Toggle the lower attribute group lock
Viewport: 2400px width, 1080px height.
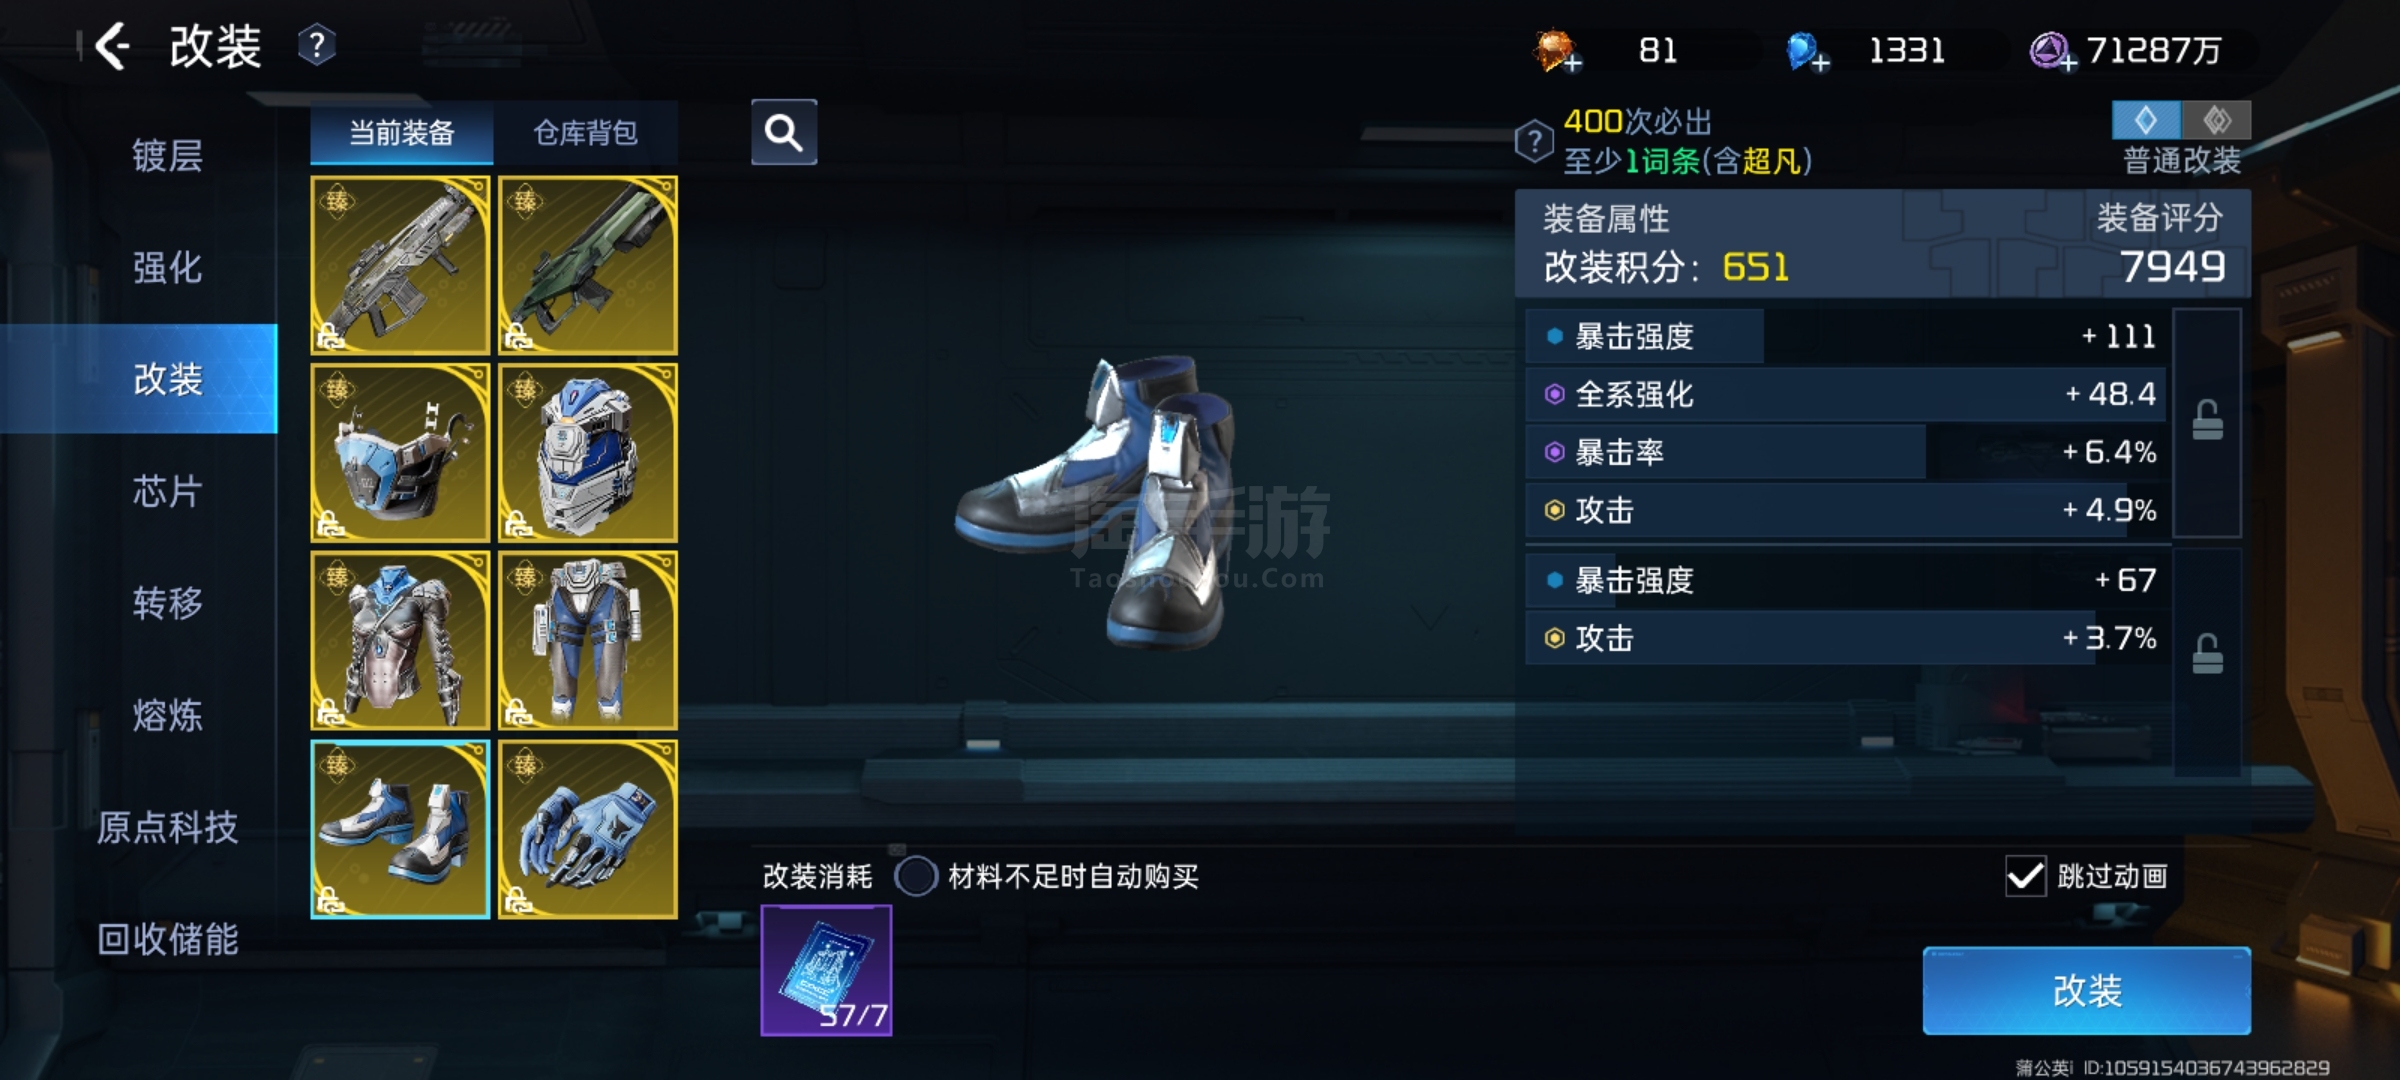[x=2207, y=654]
